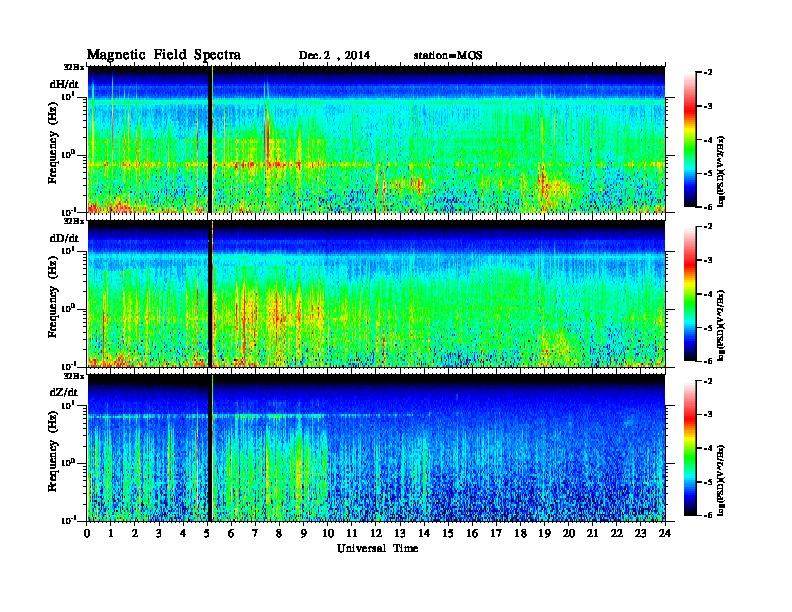792x612 pixels.
Task: Click the "9" hour tick label
Action: click(x=304, y=533)
